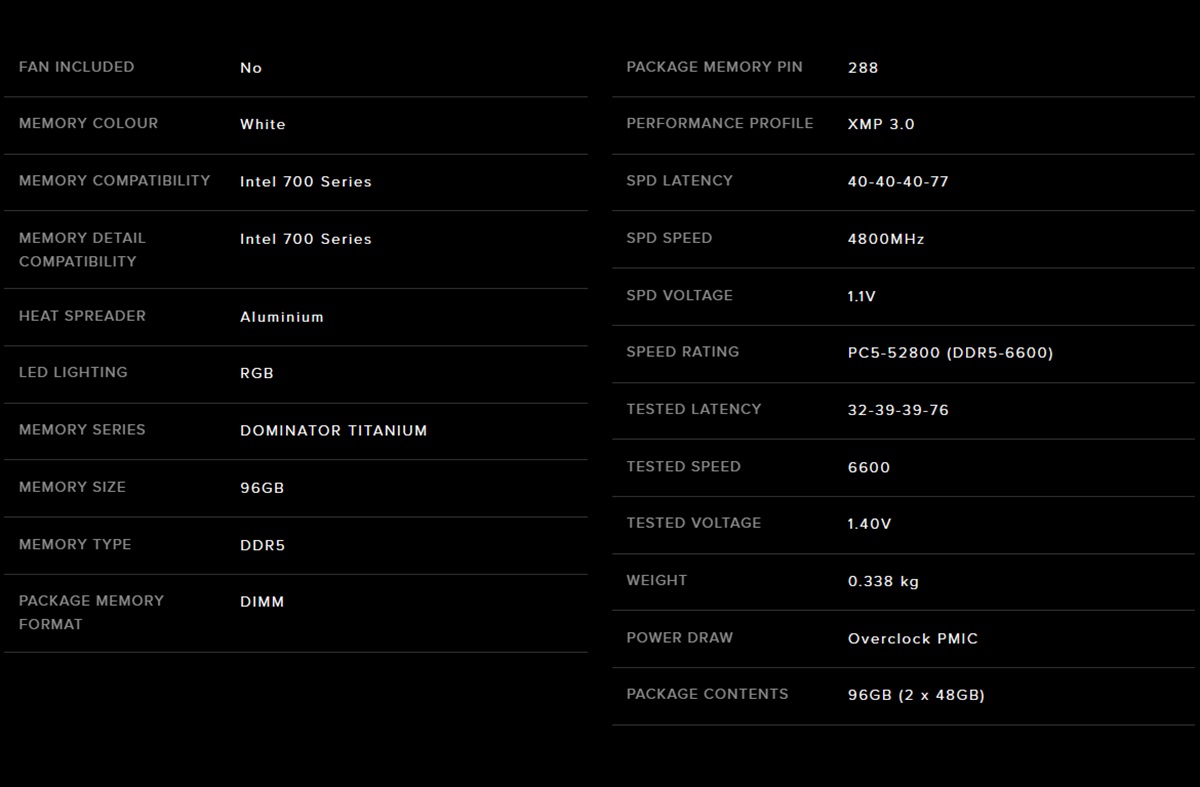Image resolution: width=1200 pixels, height=787 pixels.
Task: Select the memory type value 'DDR5'
Action: (263, 545)
